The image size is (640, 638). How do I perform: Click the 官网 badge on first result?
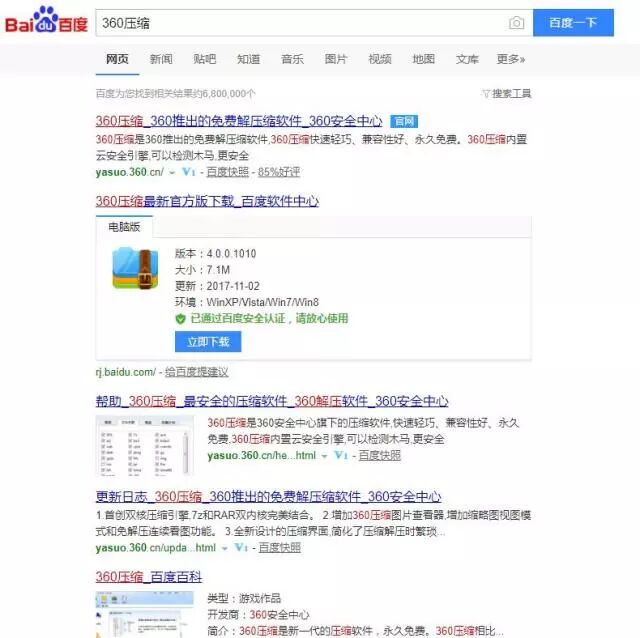click(x=404, y=121)
